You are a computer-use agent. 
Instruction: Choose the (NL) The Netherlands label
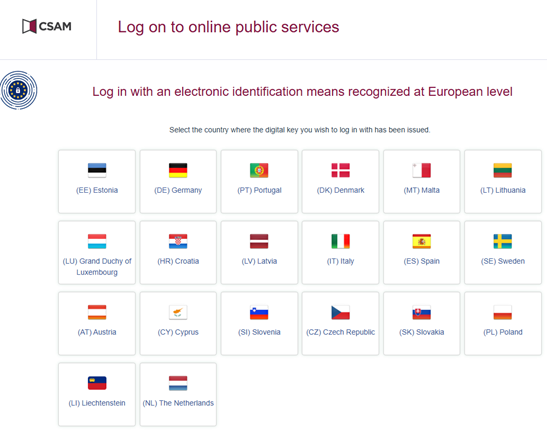[178, 403]
